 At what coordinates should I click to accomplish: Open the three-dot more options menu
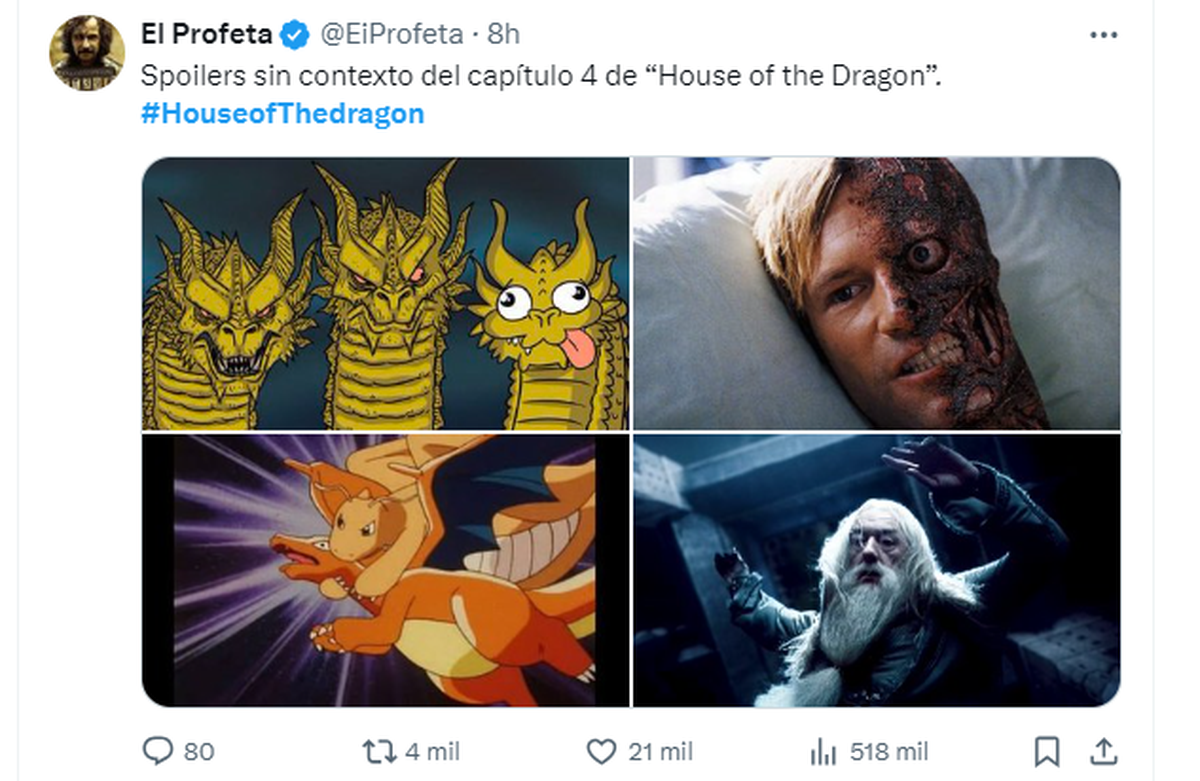[1103, 35]
